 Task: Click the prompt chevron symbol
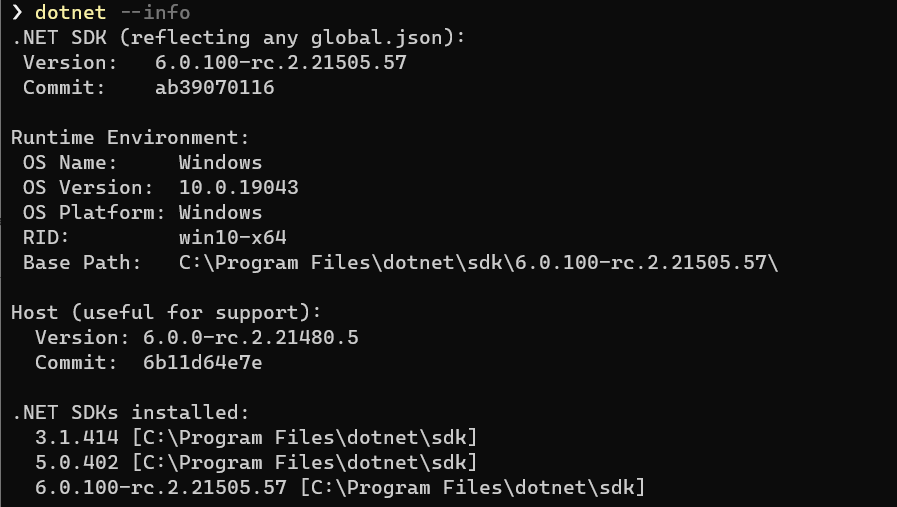click(x=17, y=13)
